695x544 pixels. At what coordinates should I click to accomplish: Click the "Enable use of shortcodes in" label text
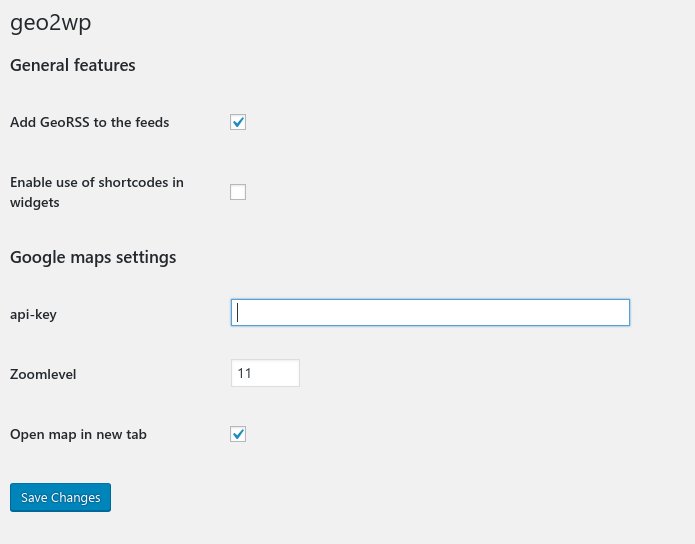[97, 182]
